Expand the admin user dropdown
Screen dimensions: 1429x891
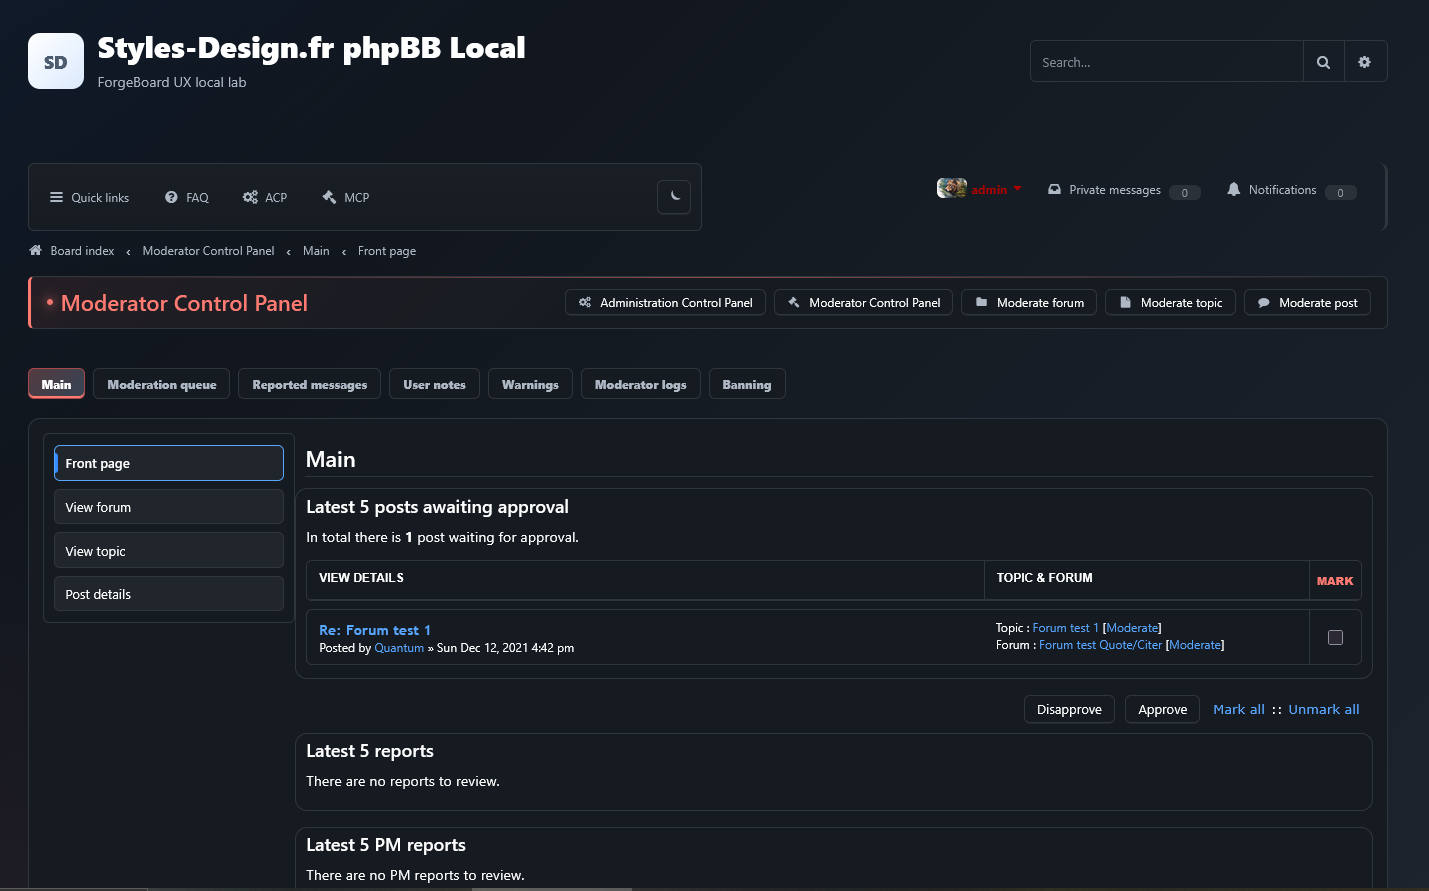(x=980, y=189)
